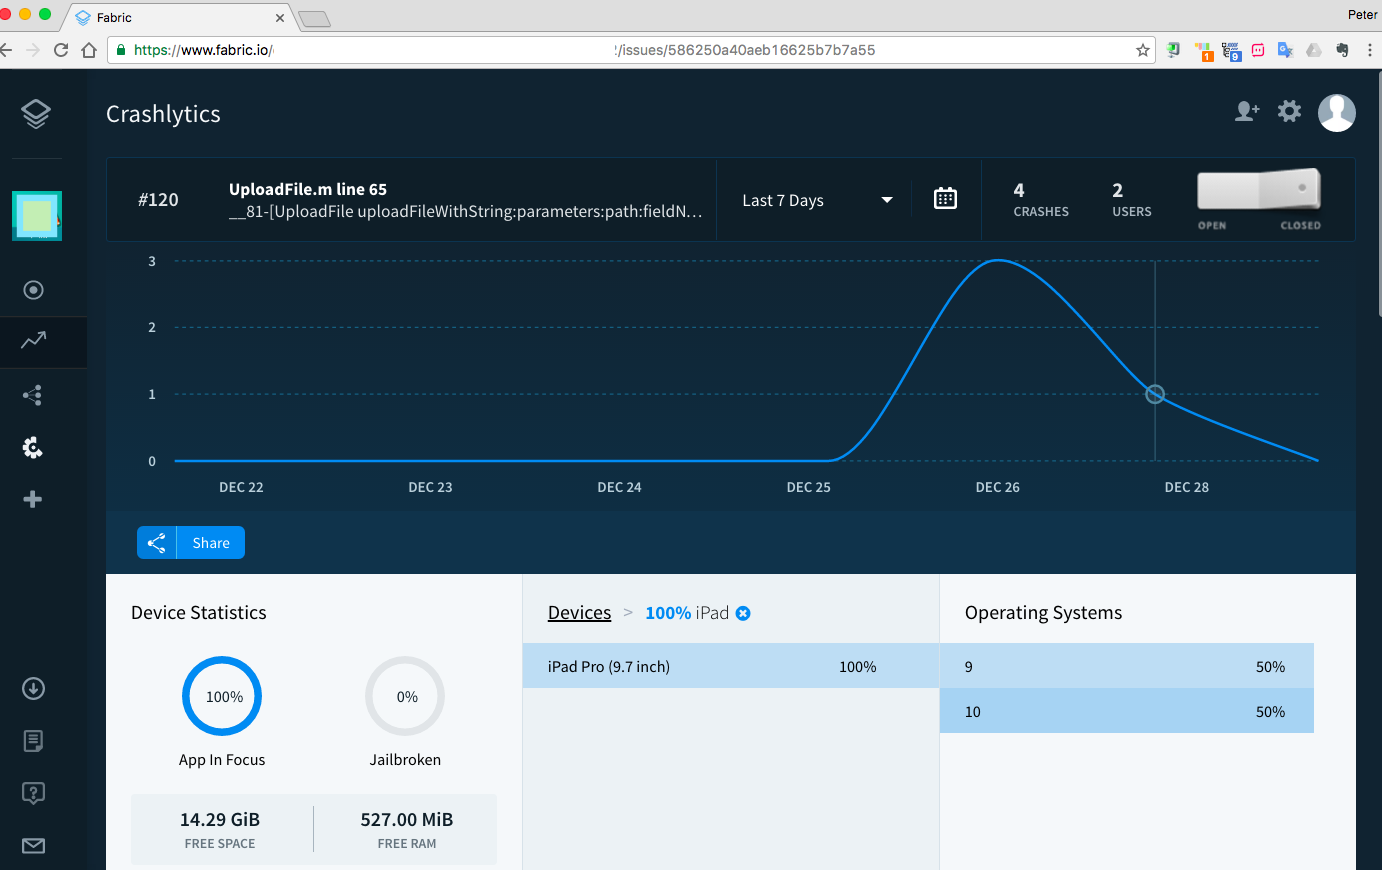The width and height of the screenshot is (1382, 870).
Task: Open the help question sidebar icon
Action: [33, 793]
